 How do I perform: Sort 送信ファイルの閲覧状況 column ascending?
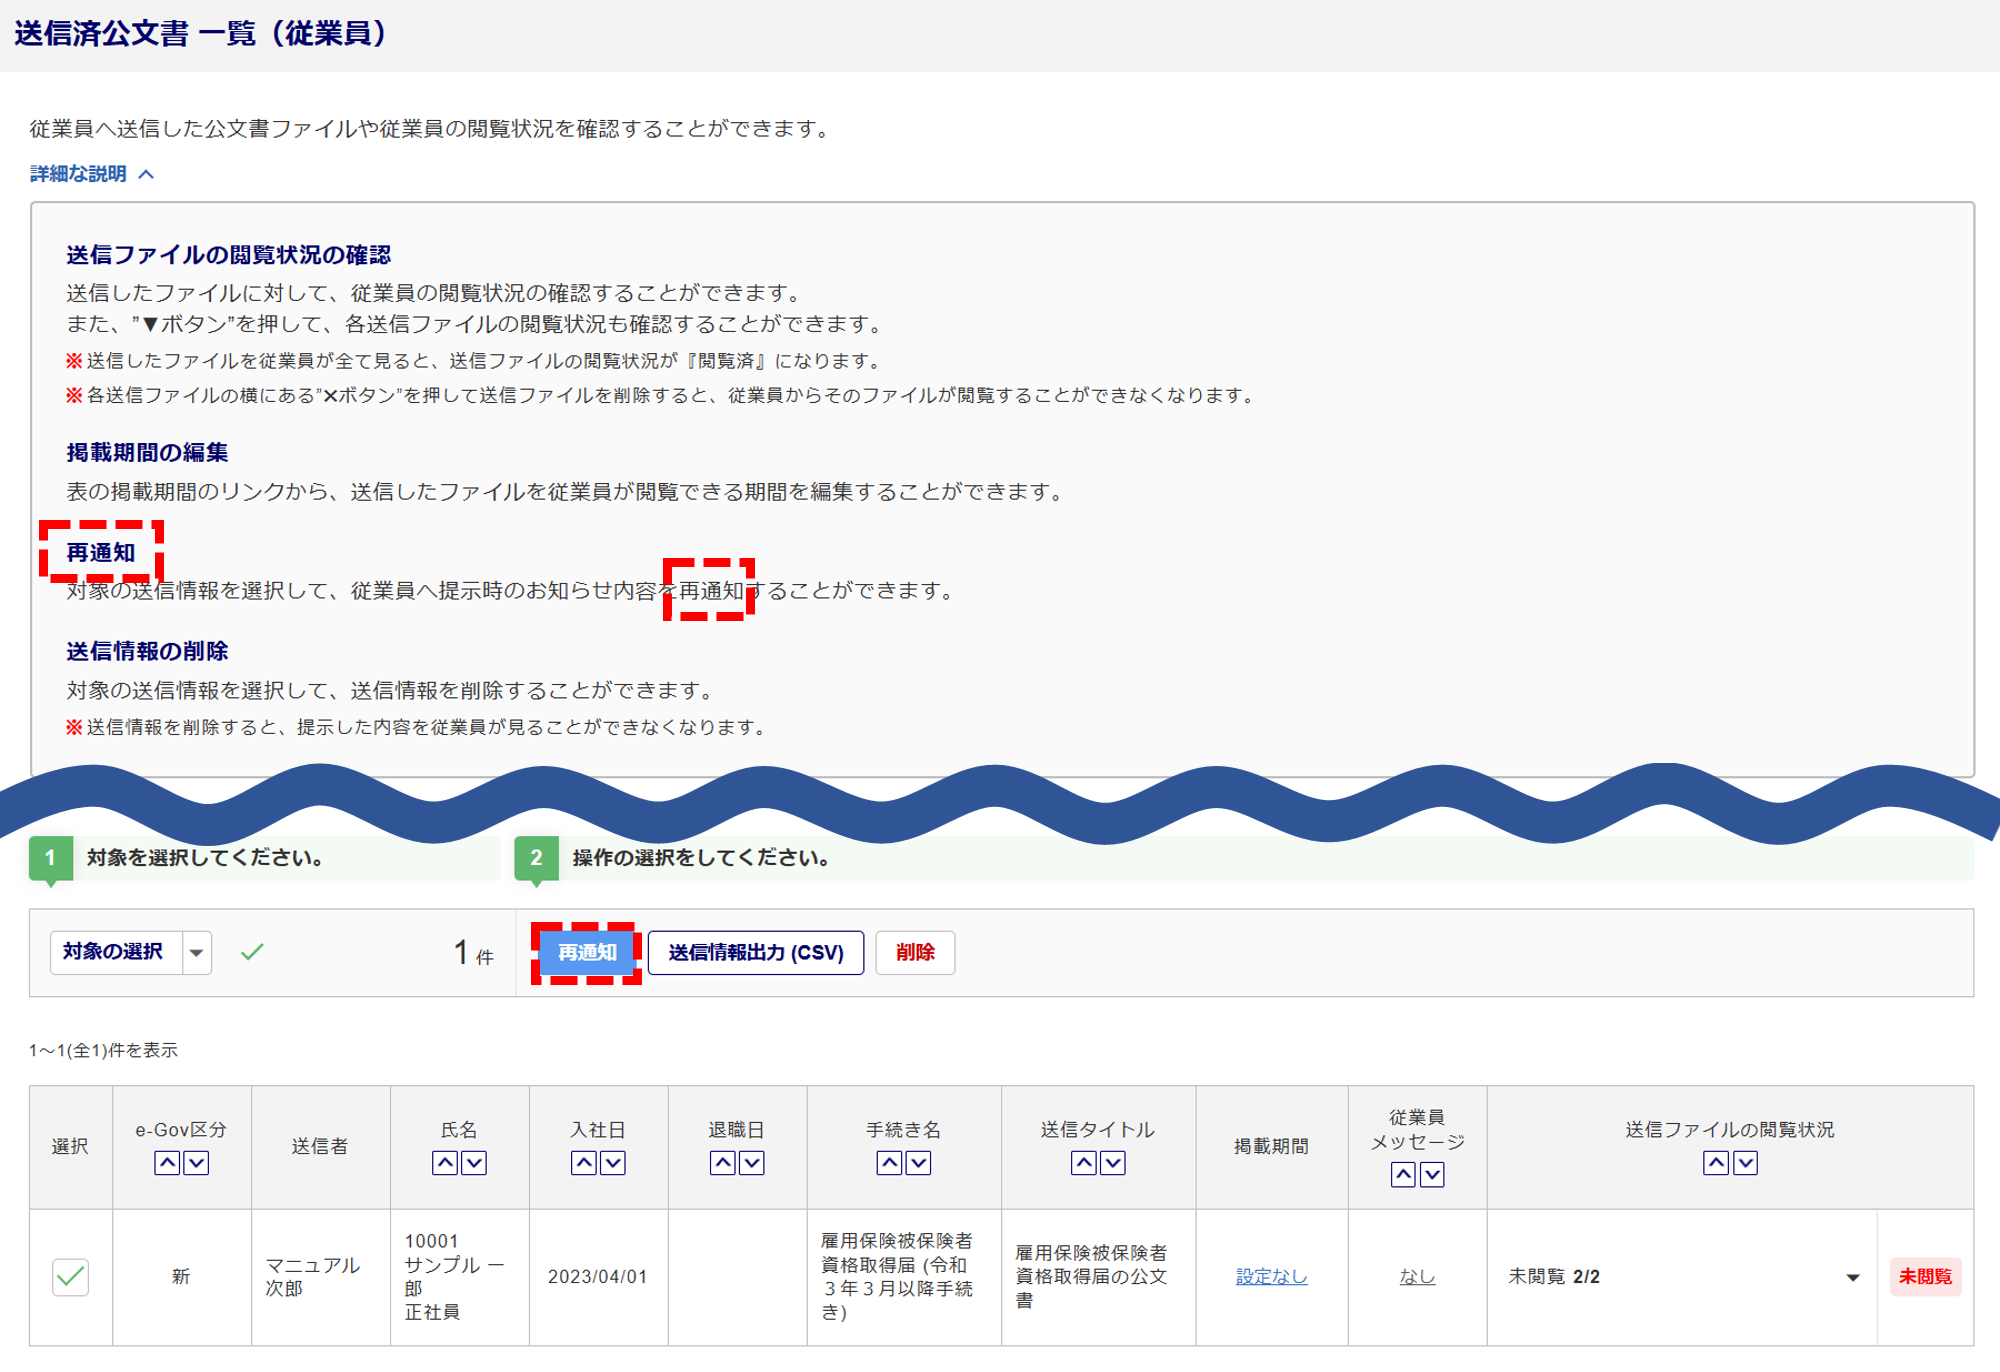1716,1163
